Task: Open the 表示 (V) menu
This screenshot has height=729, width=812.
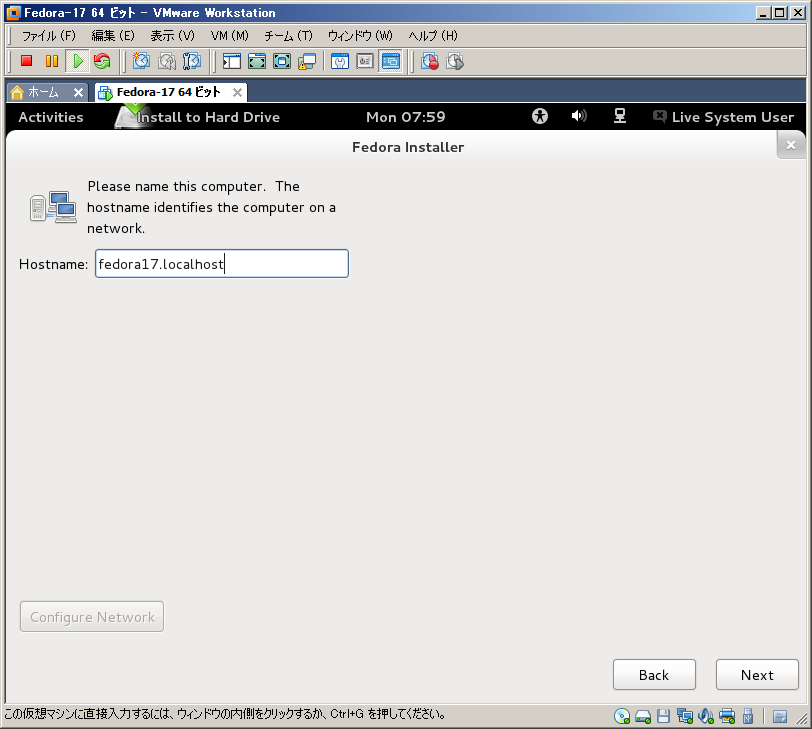Action: [172, 35]
